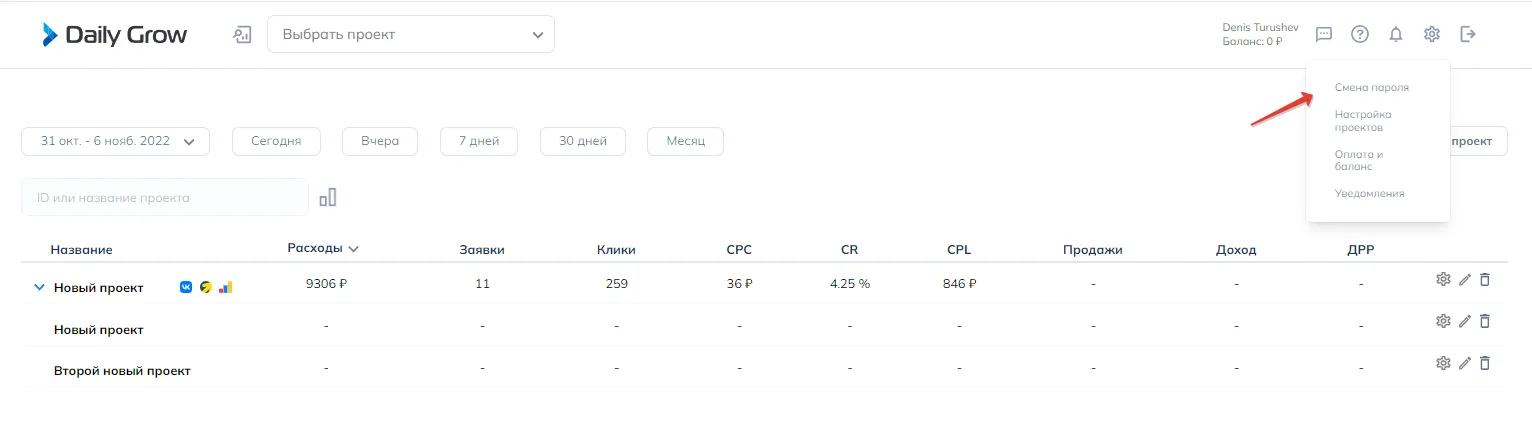Open the Выбрать проект dropdown

click(411, 35)
